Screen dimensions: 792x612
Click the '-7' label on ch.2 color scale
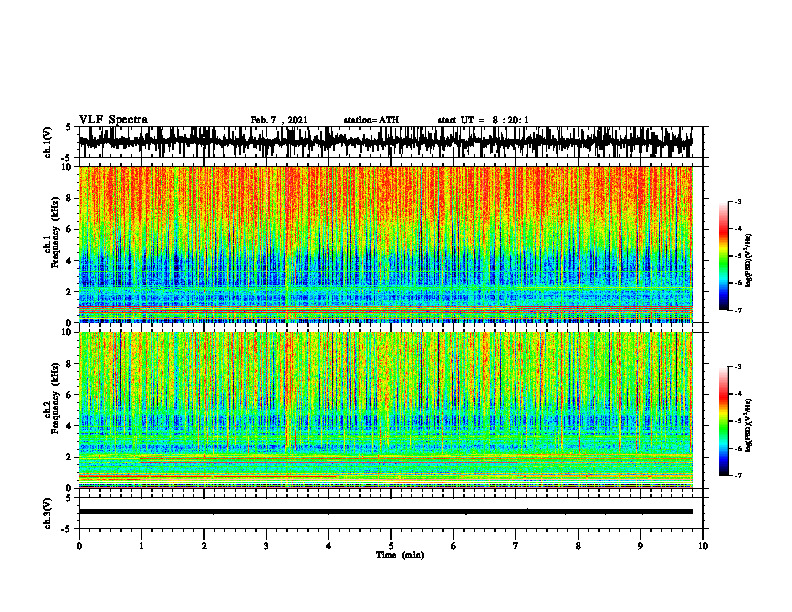pos(738,475)
